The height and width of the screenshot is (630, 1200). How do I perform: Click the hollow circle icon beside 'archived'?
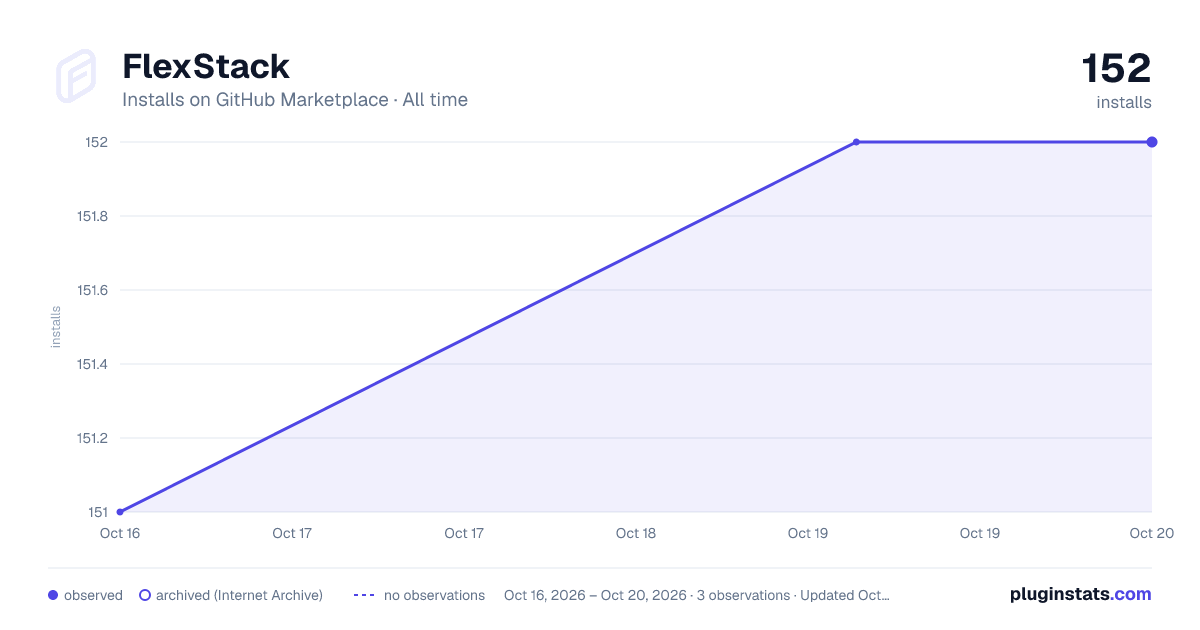145,595
